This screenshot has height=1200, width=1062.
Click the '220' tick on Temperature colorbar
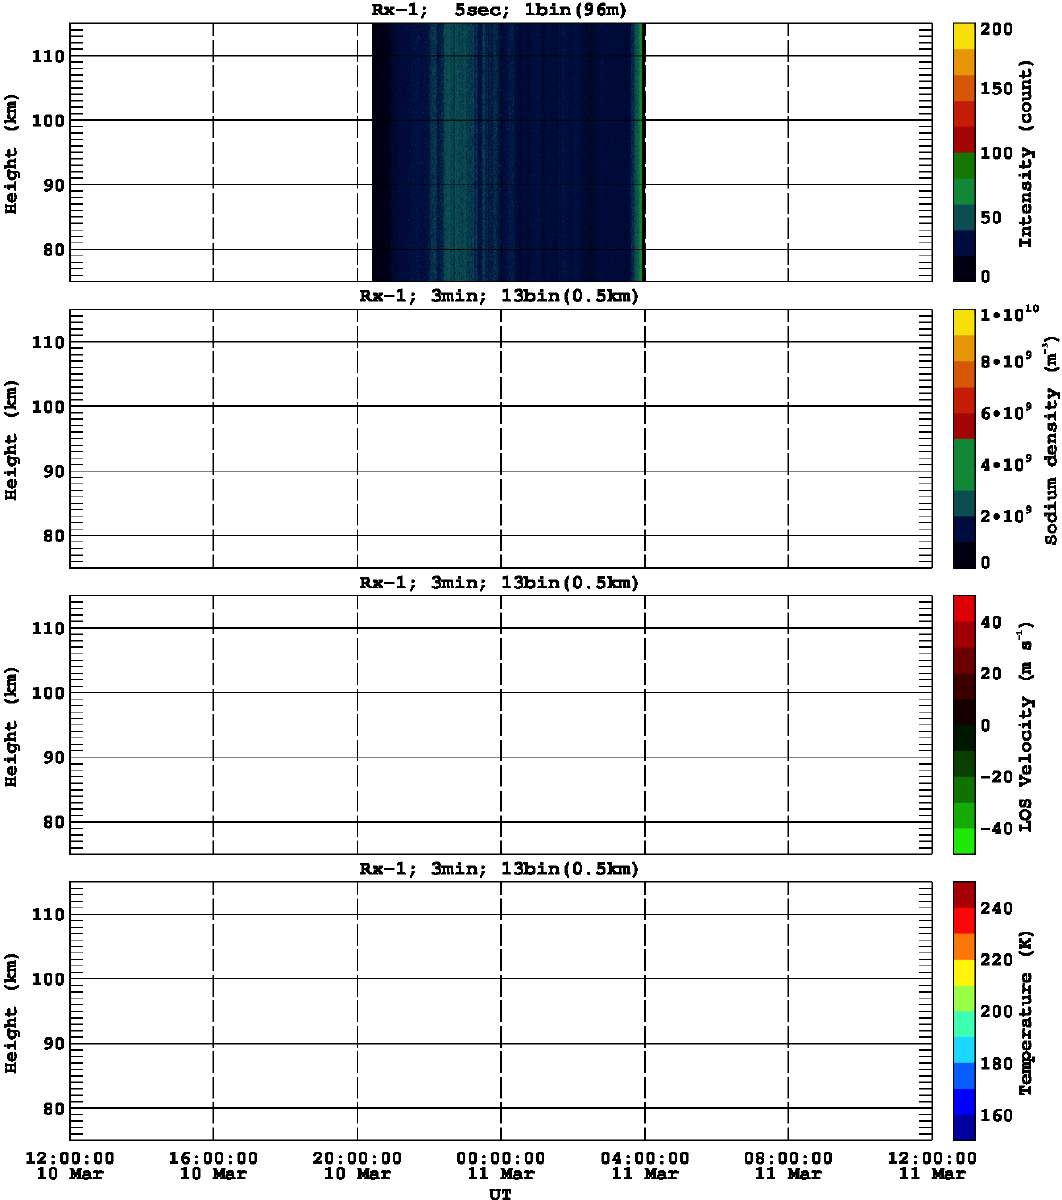996,960
